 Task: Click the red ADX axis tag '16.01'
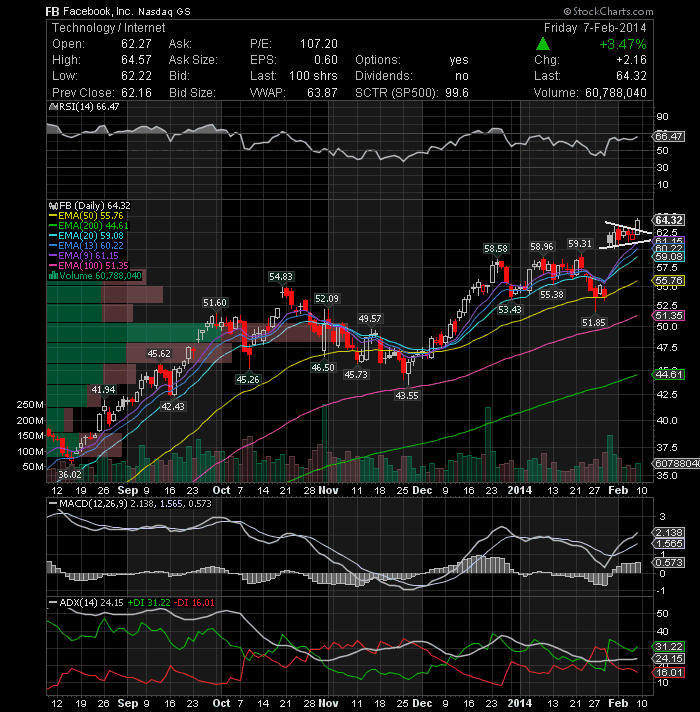coord(669,672)
